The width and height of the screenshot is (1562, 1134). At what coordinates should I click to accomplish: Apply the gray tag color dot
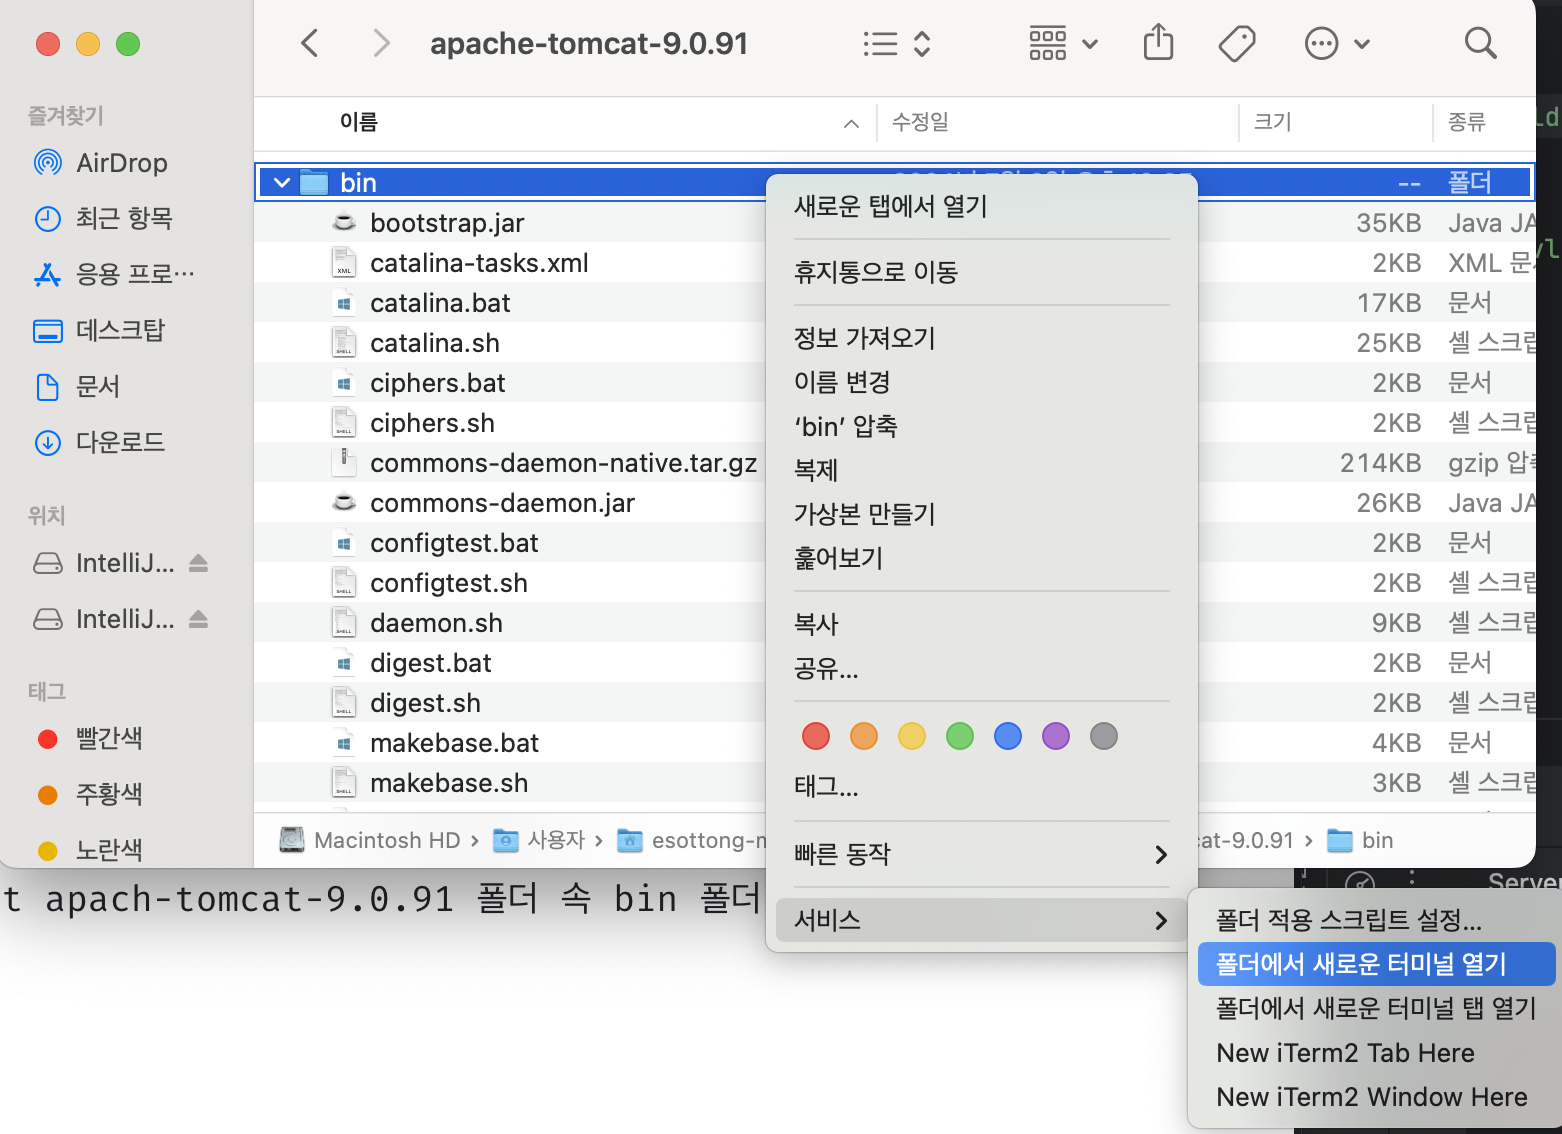coord(1104,737)
